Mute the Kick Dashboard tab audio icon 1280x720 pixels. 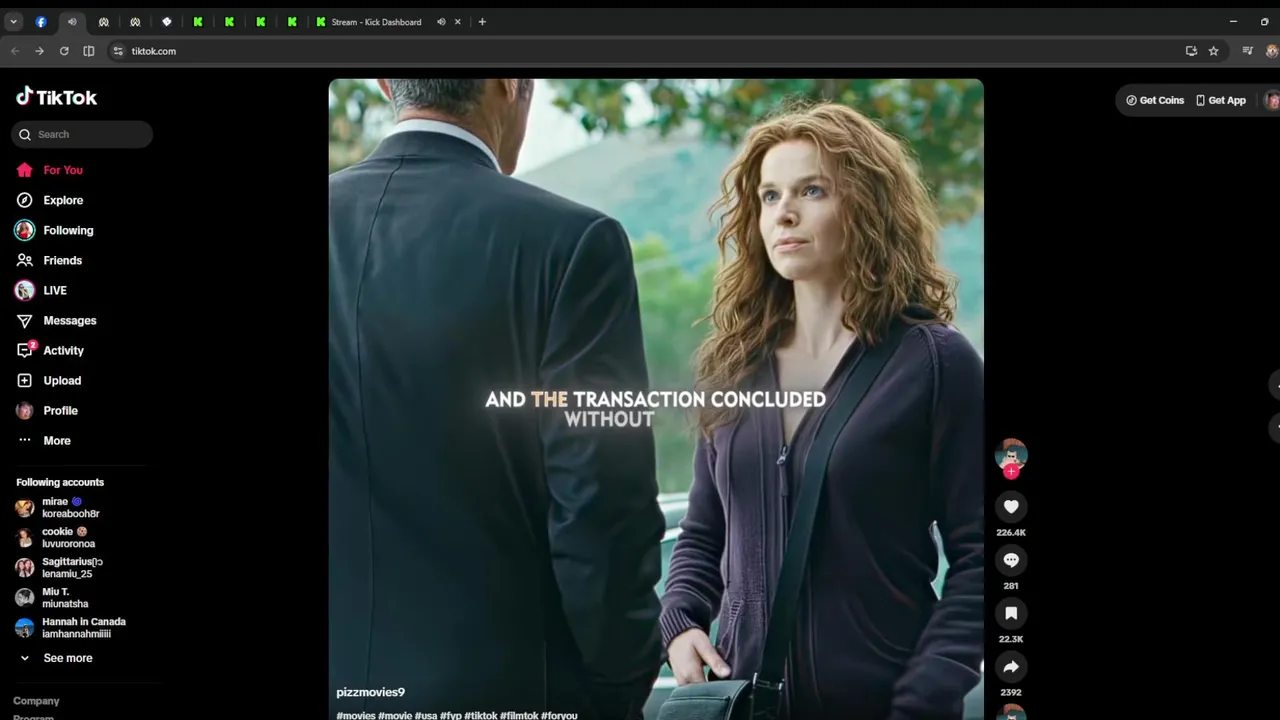[441, 22]
